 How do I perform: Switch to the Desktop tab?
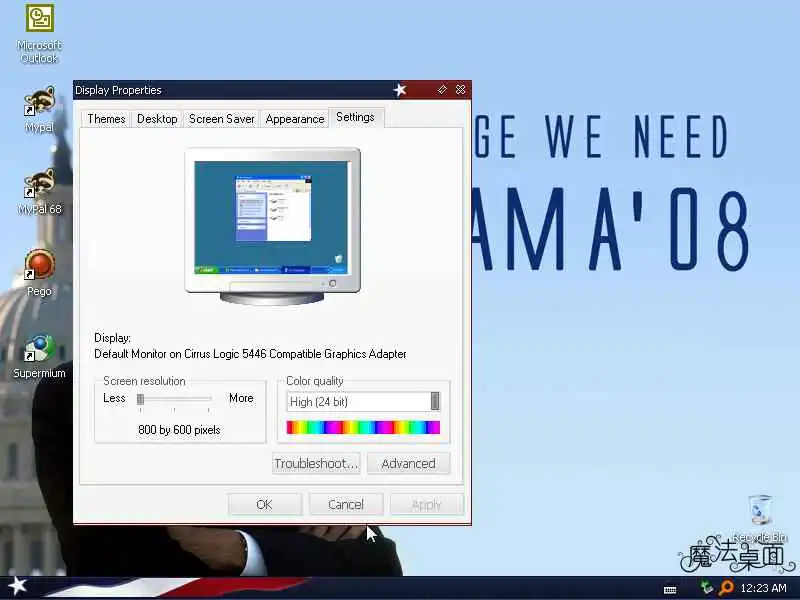pos(157,119)
